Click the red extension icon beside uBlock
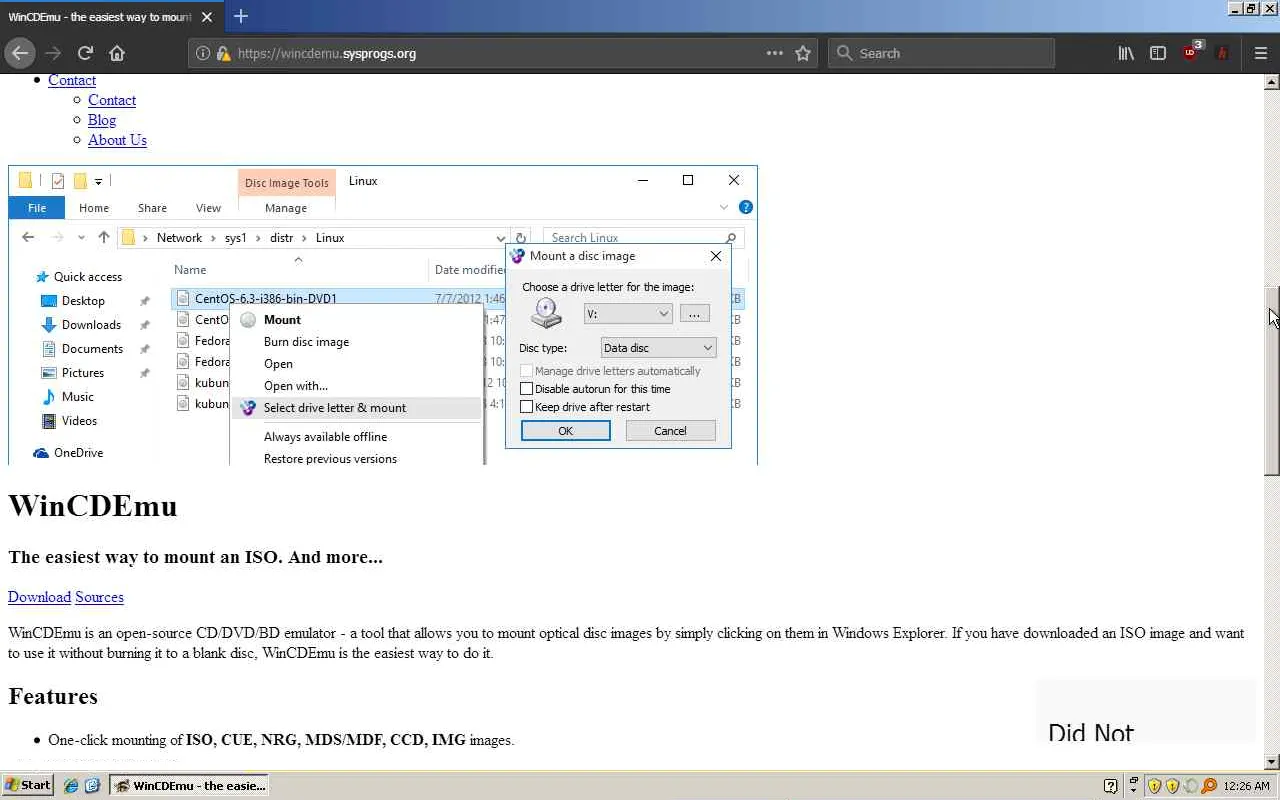The height and width of the screenshot is (800, 1280). (x=1222, y=53)
